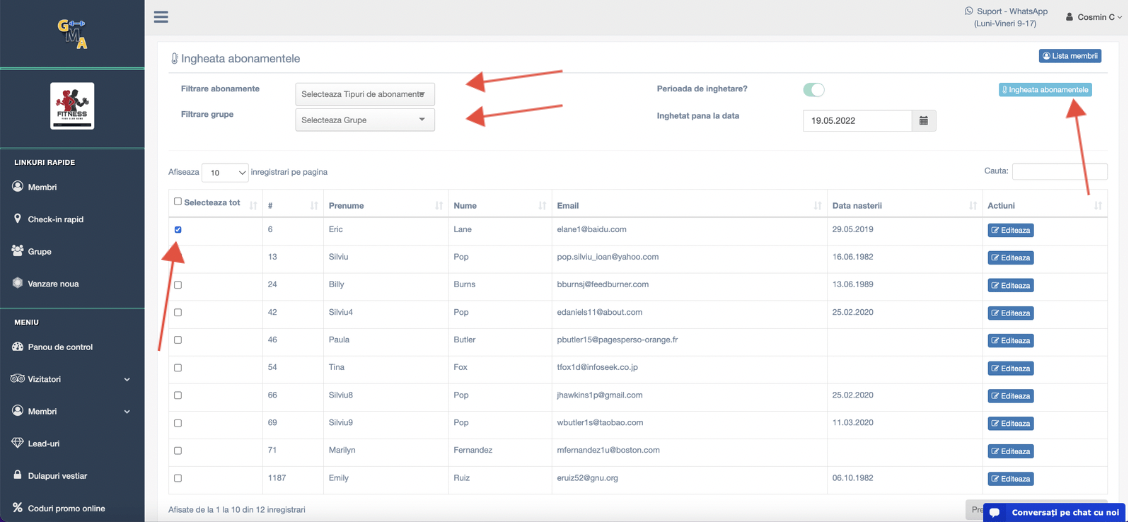Open Dulapuri vestiar menu item
1128x522 pixels.
click(x=50, y=475)
